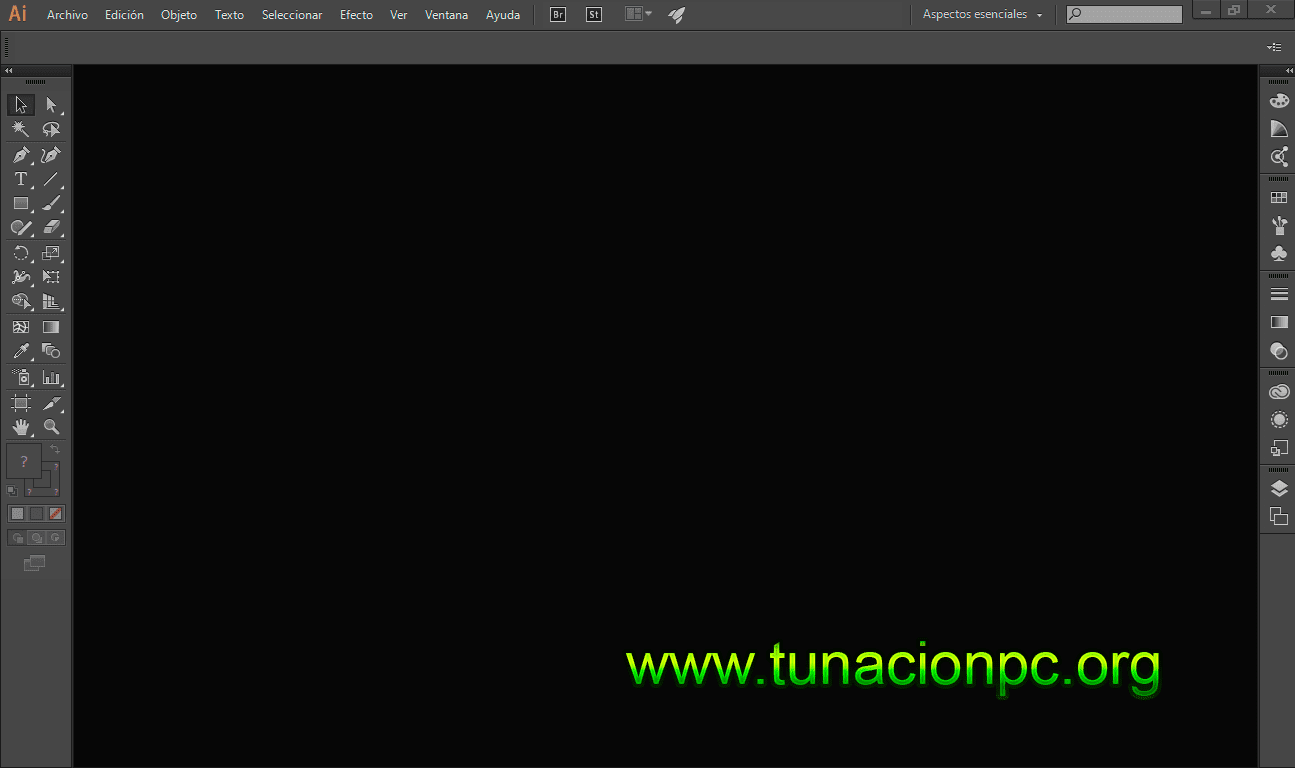This screenshot has height=768, width=1295.
Task: Open the Efecto menu
Action: point(356,15)
